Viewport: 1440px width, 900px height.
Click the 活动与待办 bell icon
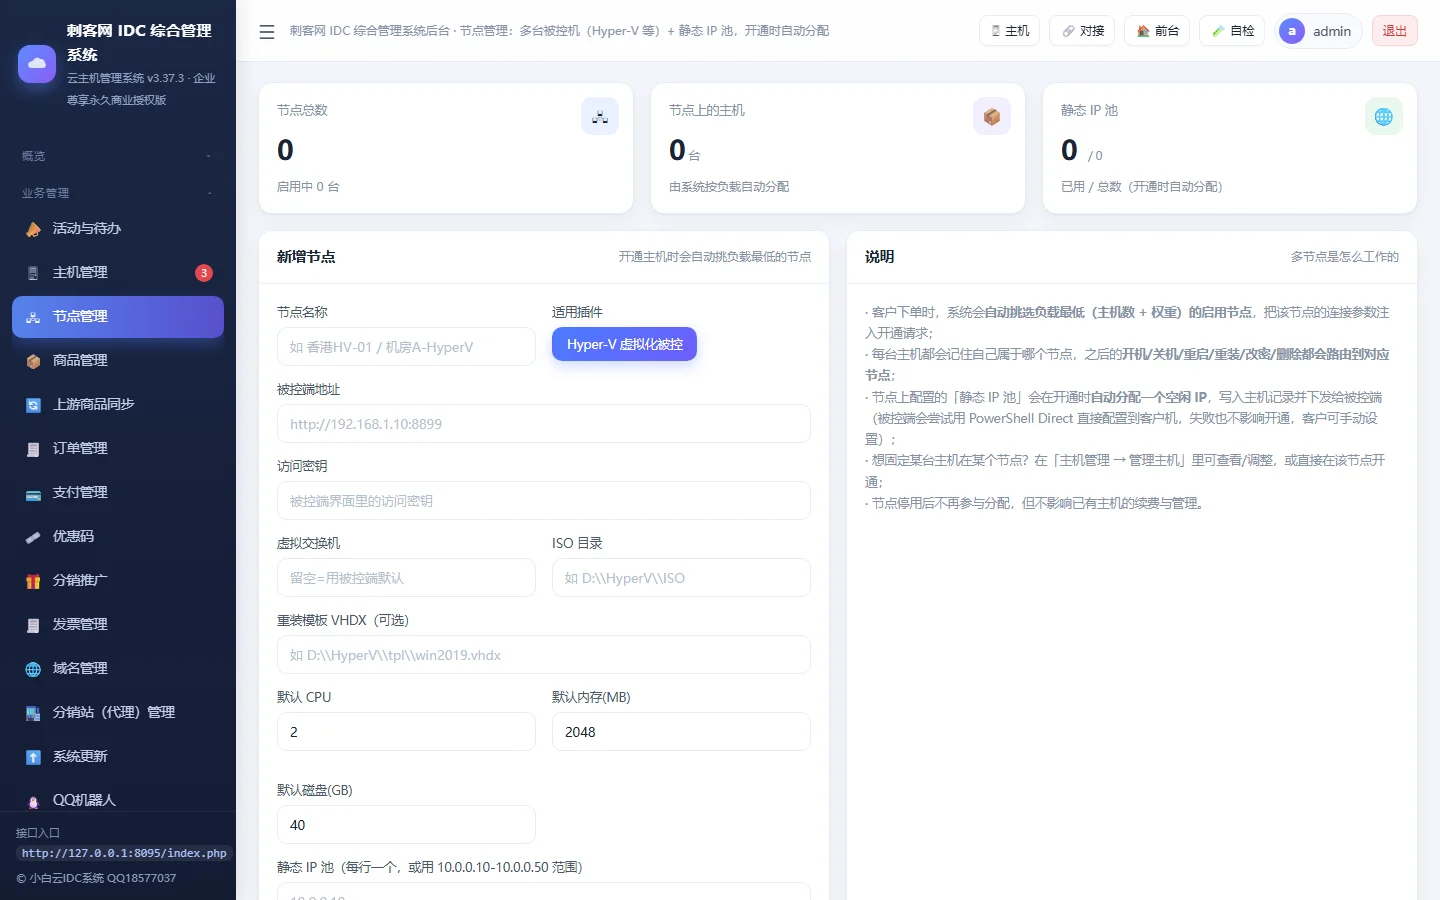[33, 229]
